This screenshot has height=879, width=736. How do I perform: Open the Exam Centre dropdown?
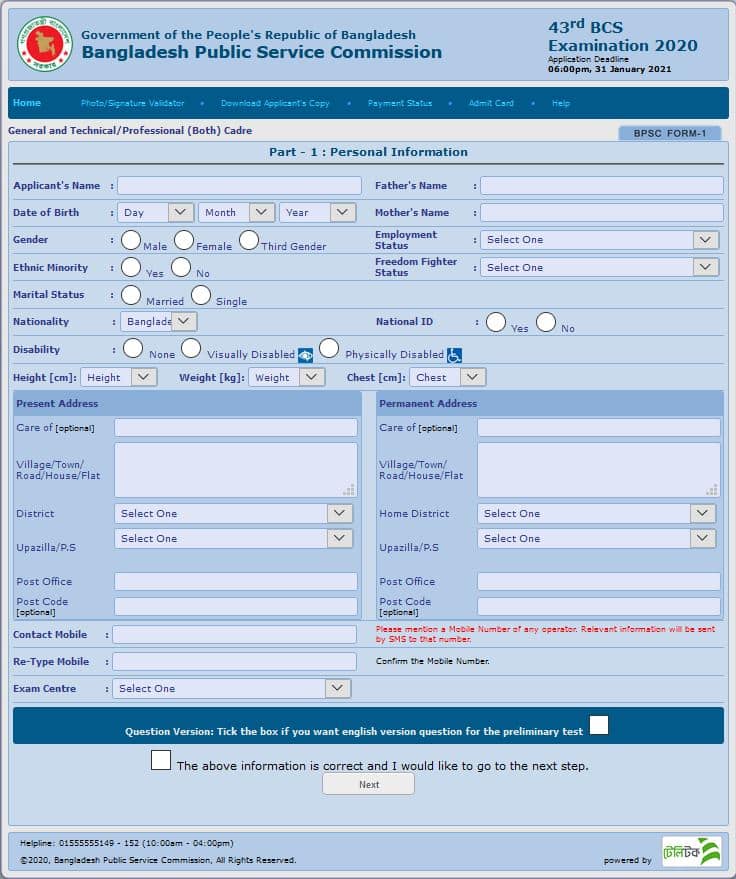click(x=233, y=688)
